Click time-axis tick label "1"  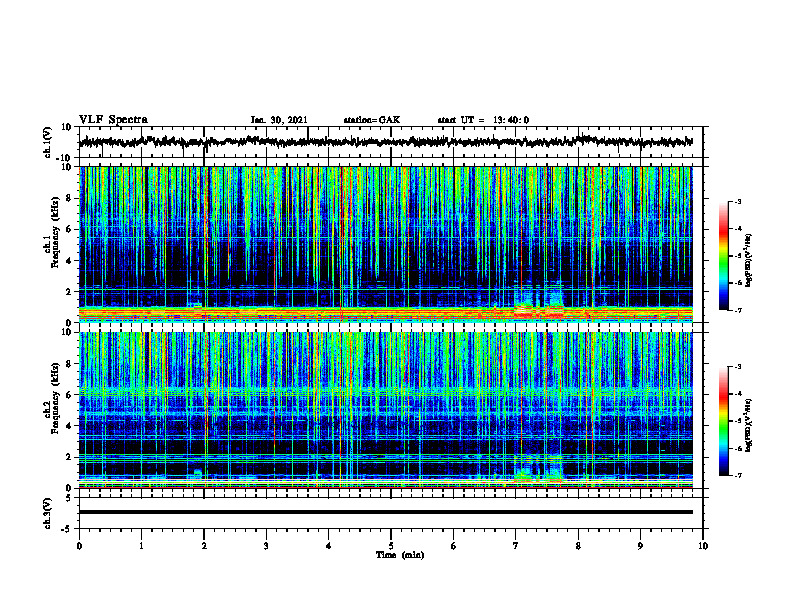click(x=141, y=546)
